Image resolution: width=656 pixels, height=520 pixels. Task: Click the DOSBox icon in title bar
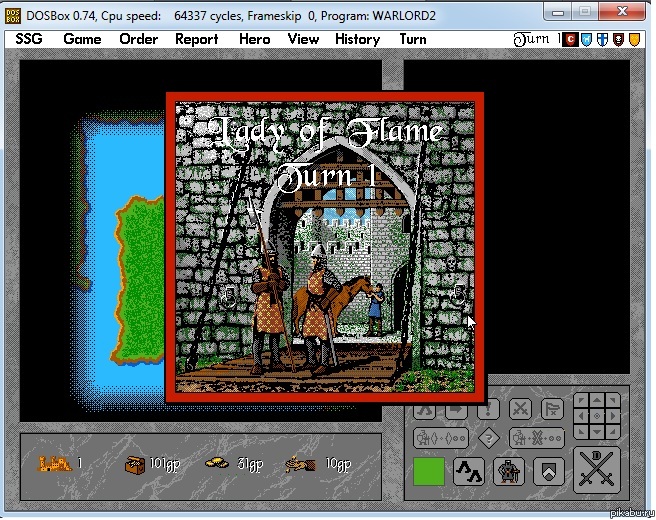[13, 15]
